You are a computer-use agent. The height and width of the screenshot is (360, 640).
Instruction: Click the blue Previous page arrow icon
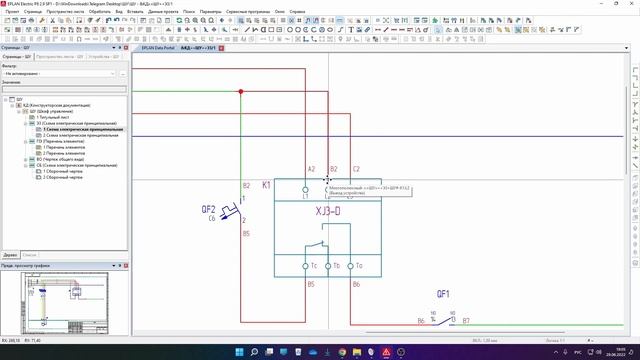pyautogui.click(x=222, y=20)
